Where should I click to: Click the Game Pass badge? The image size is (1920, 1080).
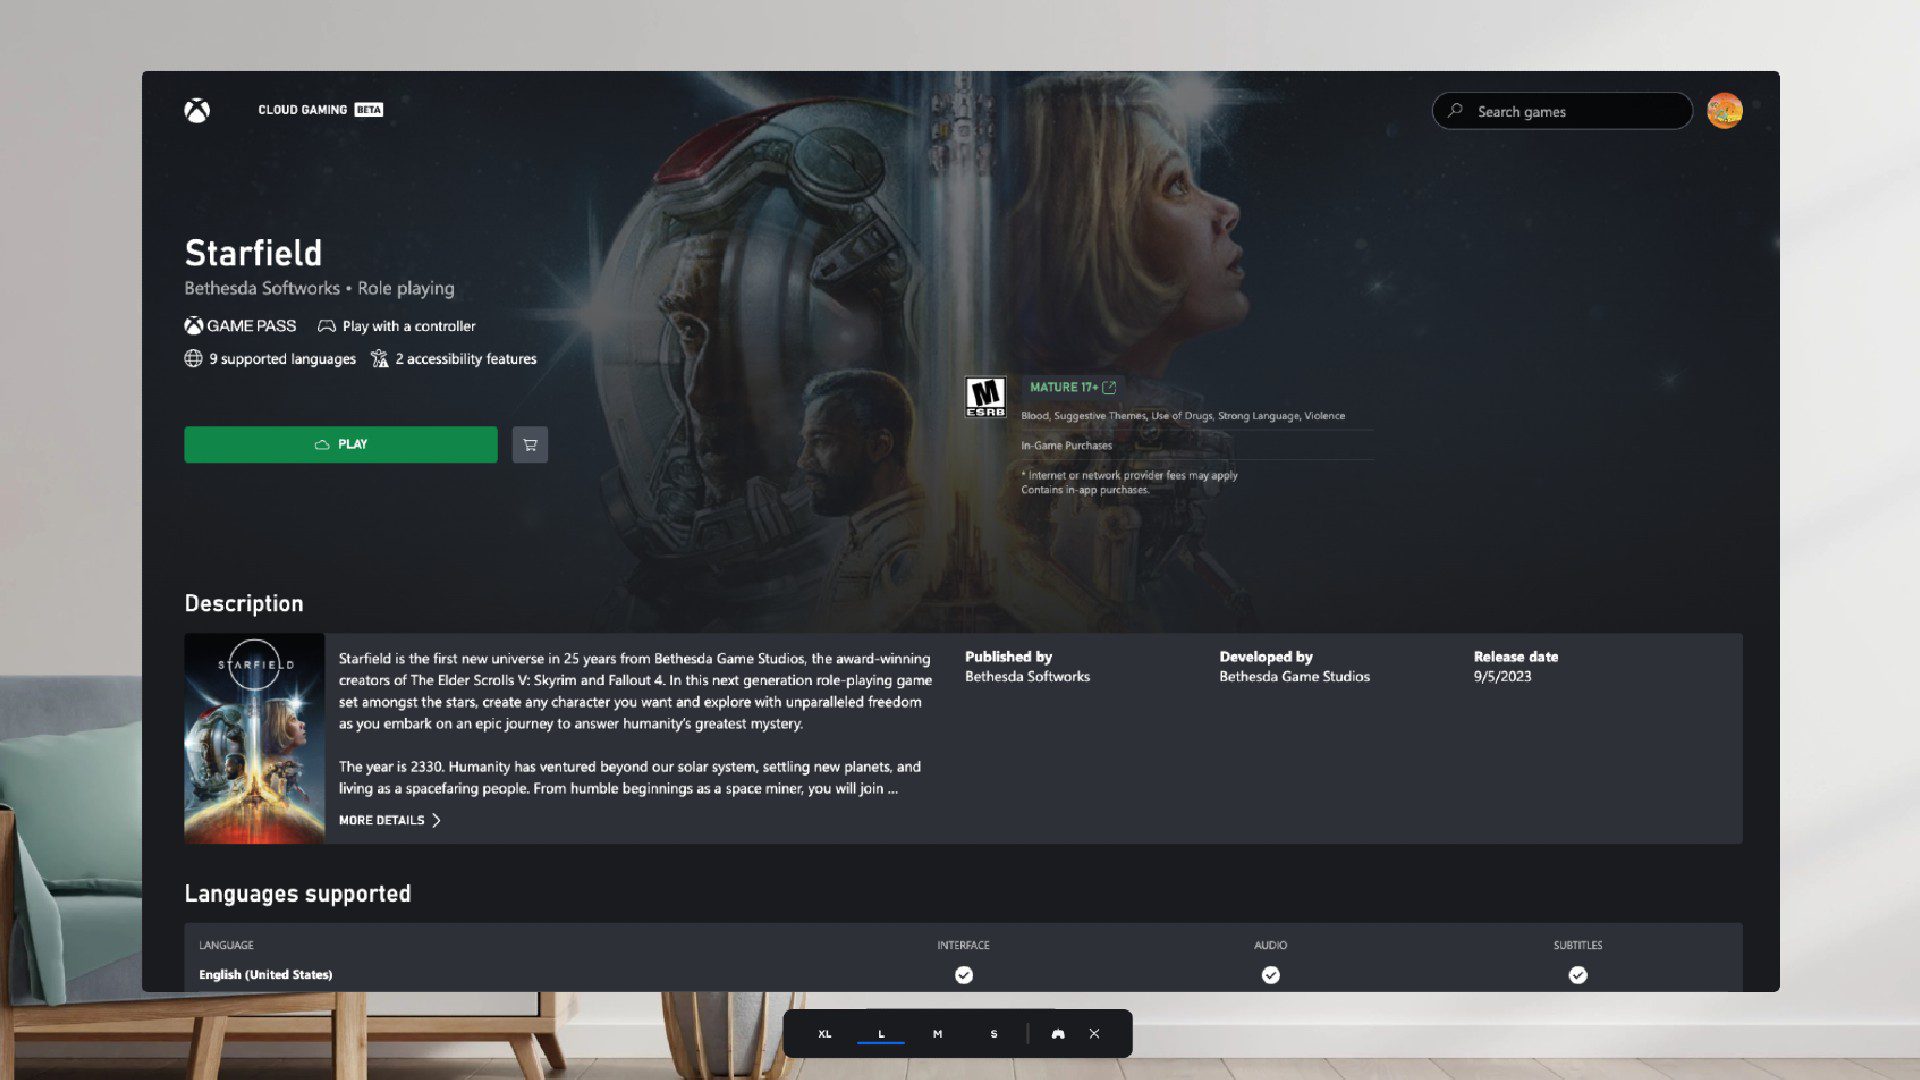coord(240,326)
